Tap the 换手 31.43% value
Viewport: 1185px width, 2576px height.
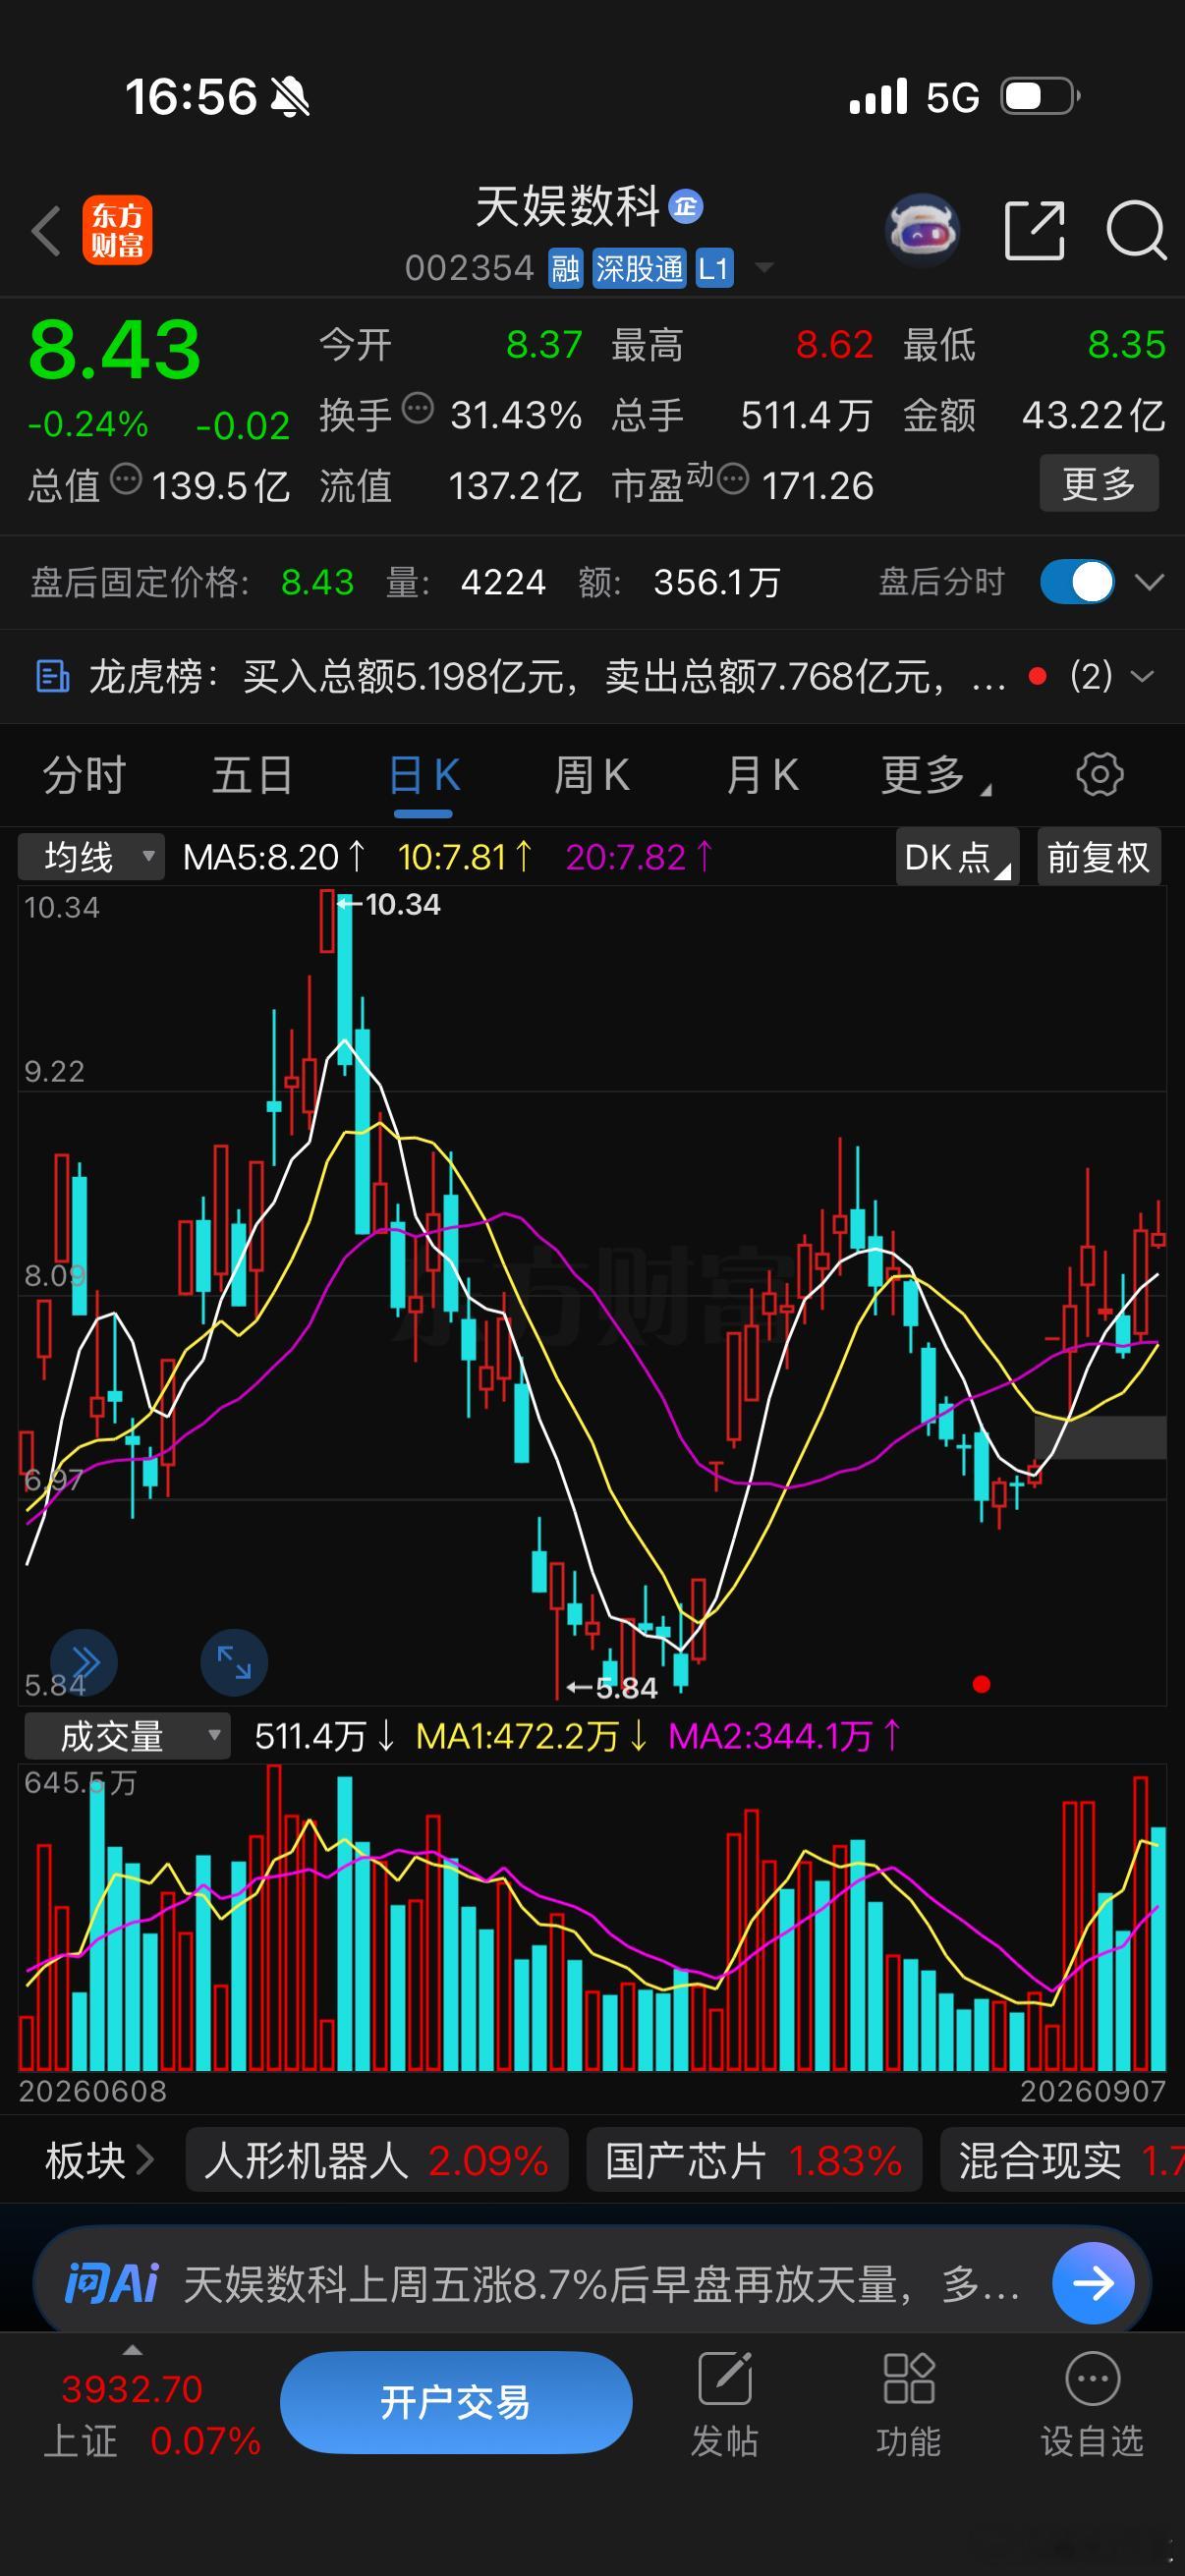[516, 415]
